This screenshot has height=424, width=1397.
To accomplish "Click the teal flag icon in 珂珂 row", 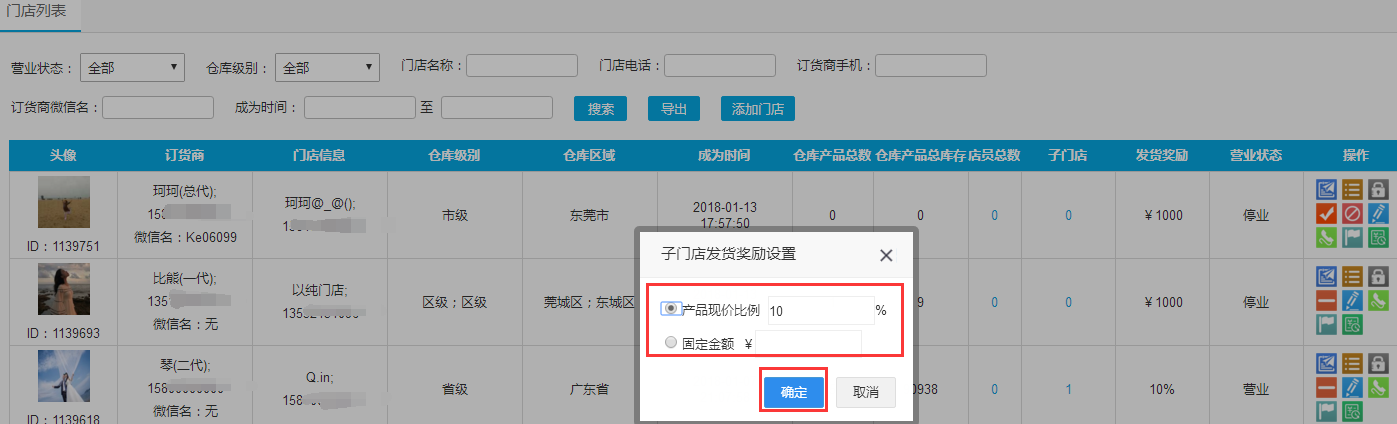I will click(1352, 238).
